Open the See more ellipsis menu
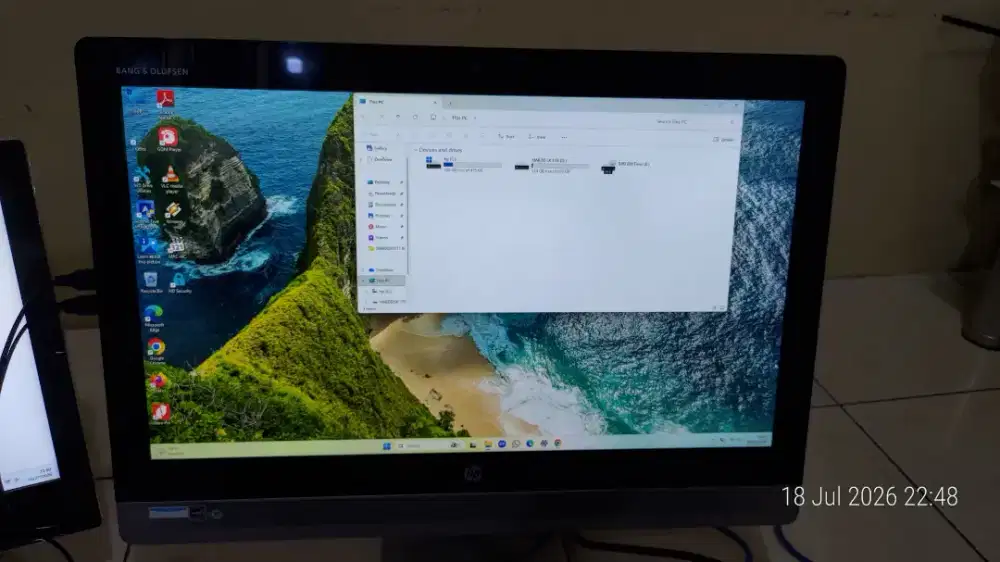The image size is (1000, 562). coord(564,137)
